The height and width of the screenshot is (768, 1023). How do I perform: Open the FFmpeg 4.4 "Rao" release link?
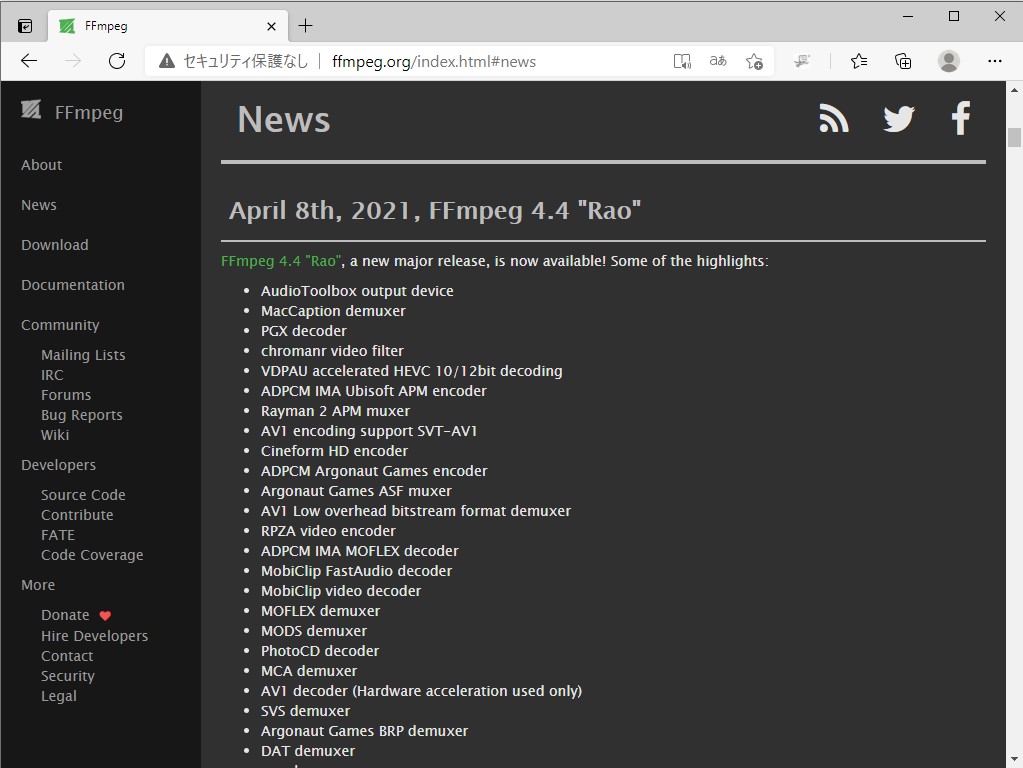(279, 260)
